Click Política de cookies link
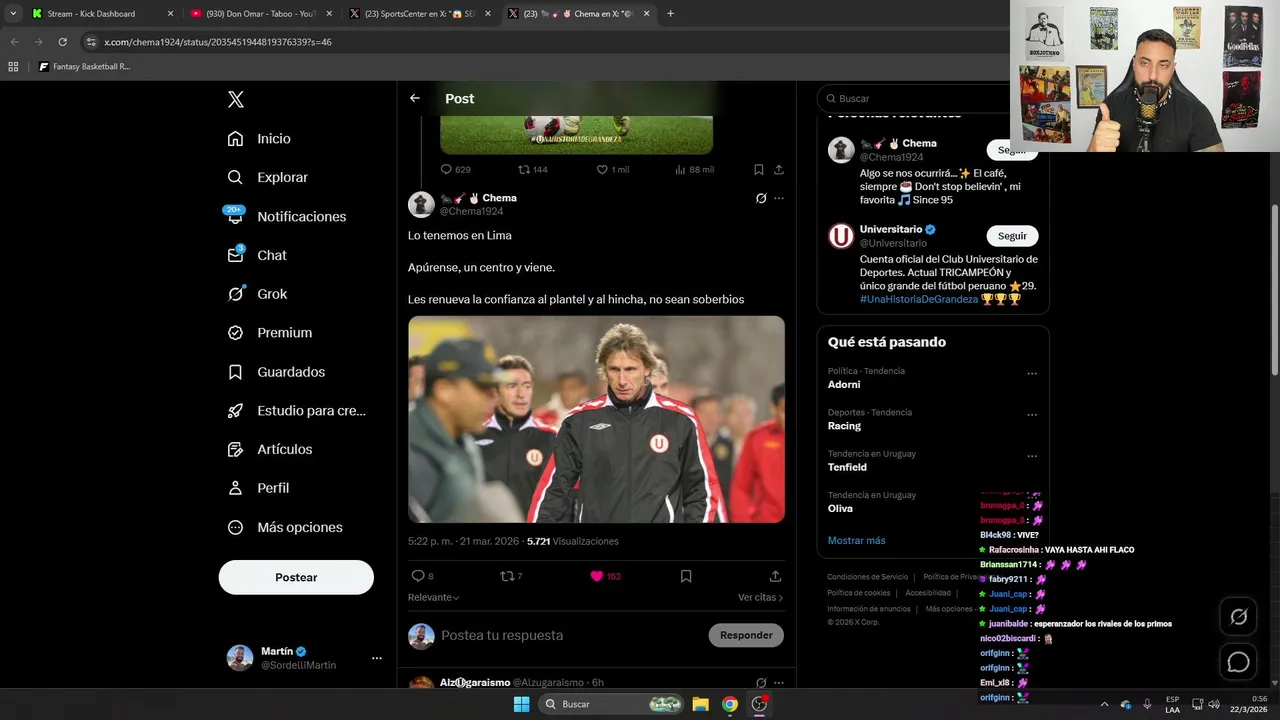1280x720 pixels. 858,593
